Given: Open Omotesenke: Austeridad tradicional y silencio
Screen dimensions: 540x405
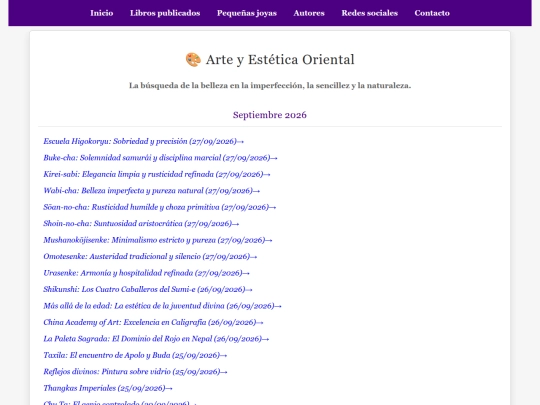Looking at the screenshot, I should [x=150, y=257].
